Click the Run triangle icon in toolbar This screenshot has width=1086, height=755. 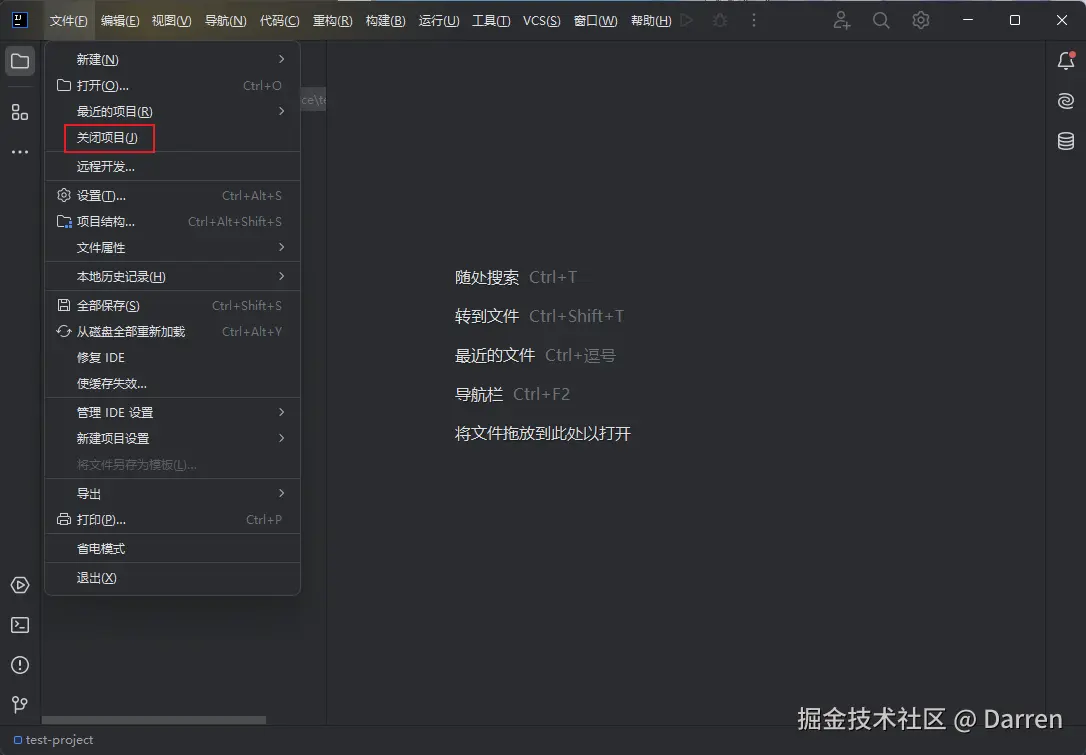click(x=686, y=20)
